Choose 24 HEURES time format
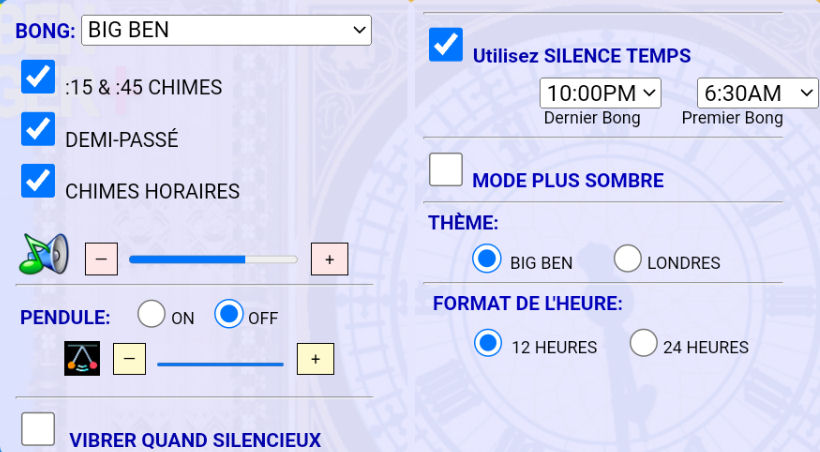The height and width of the screenshot is (452, 820). (x=644, y=344)
